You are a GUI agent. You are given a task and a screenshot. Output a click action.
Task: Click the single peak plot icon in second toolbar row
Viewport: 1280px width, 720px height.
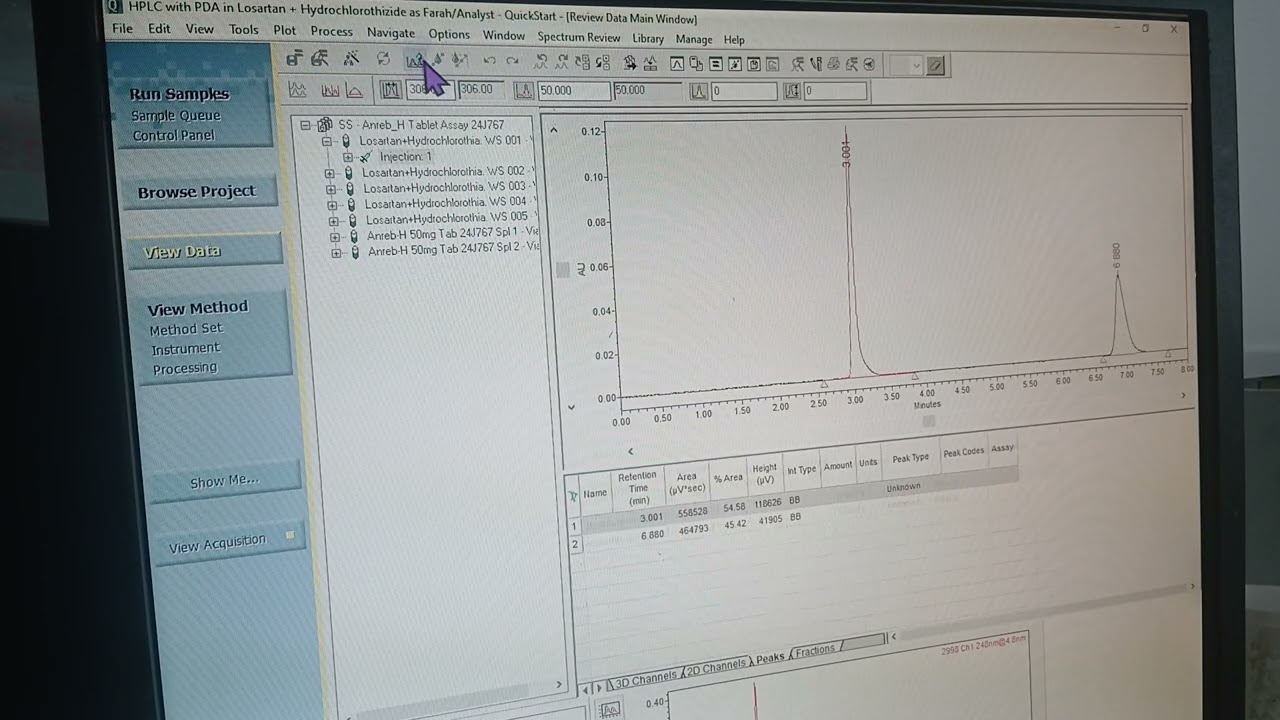click(x=354, y=90)
